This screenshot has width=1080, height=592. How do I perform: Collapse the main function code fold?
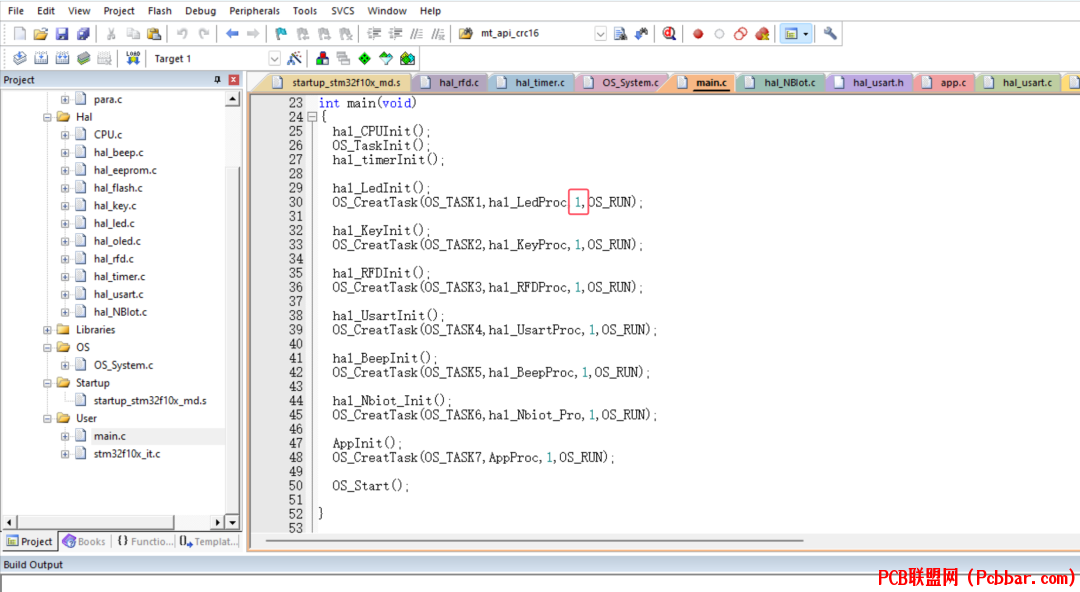[312, 117]
